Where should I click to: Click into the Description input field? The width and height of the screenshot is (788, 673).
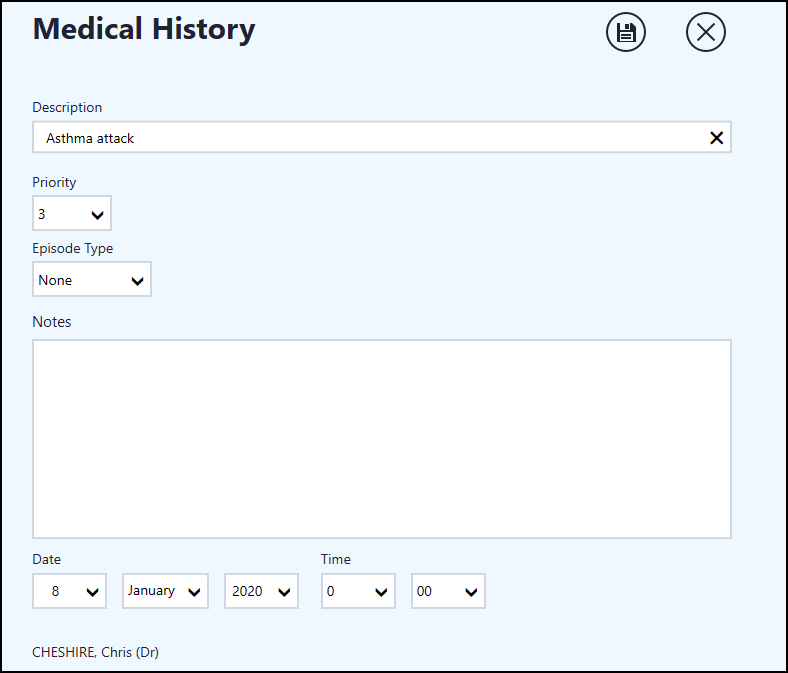click(x=370, y=138)
